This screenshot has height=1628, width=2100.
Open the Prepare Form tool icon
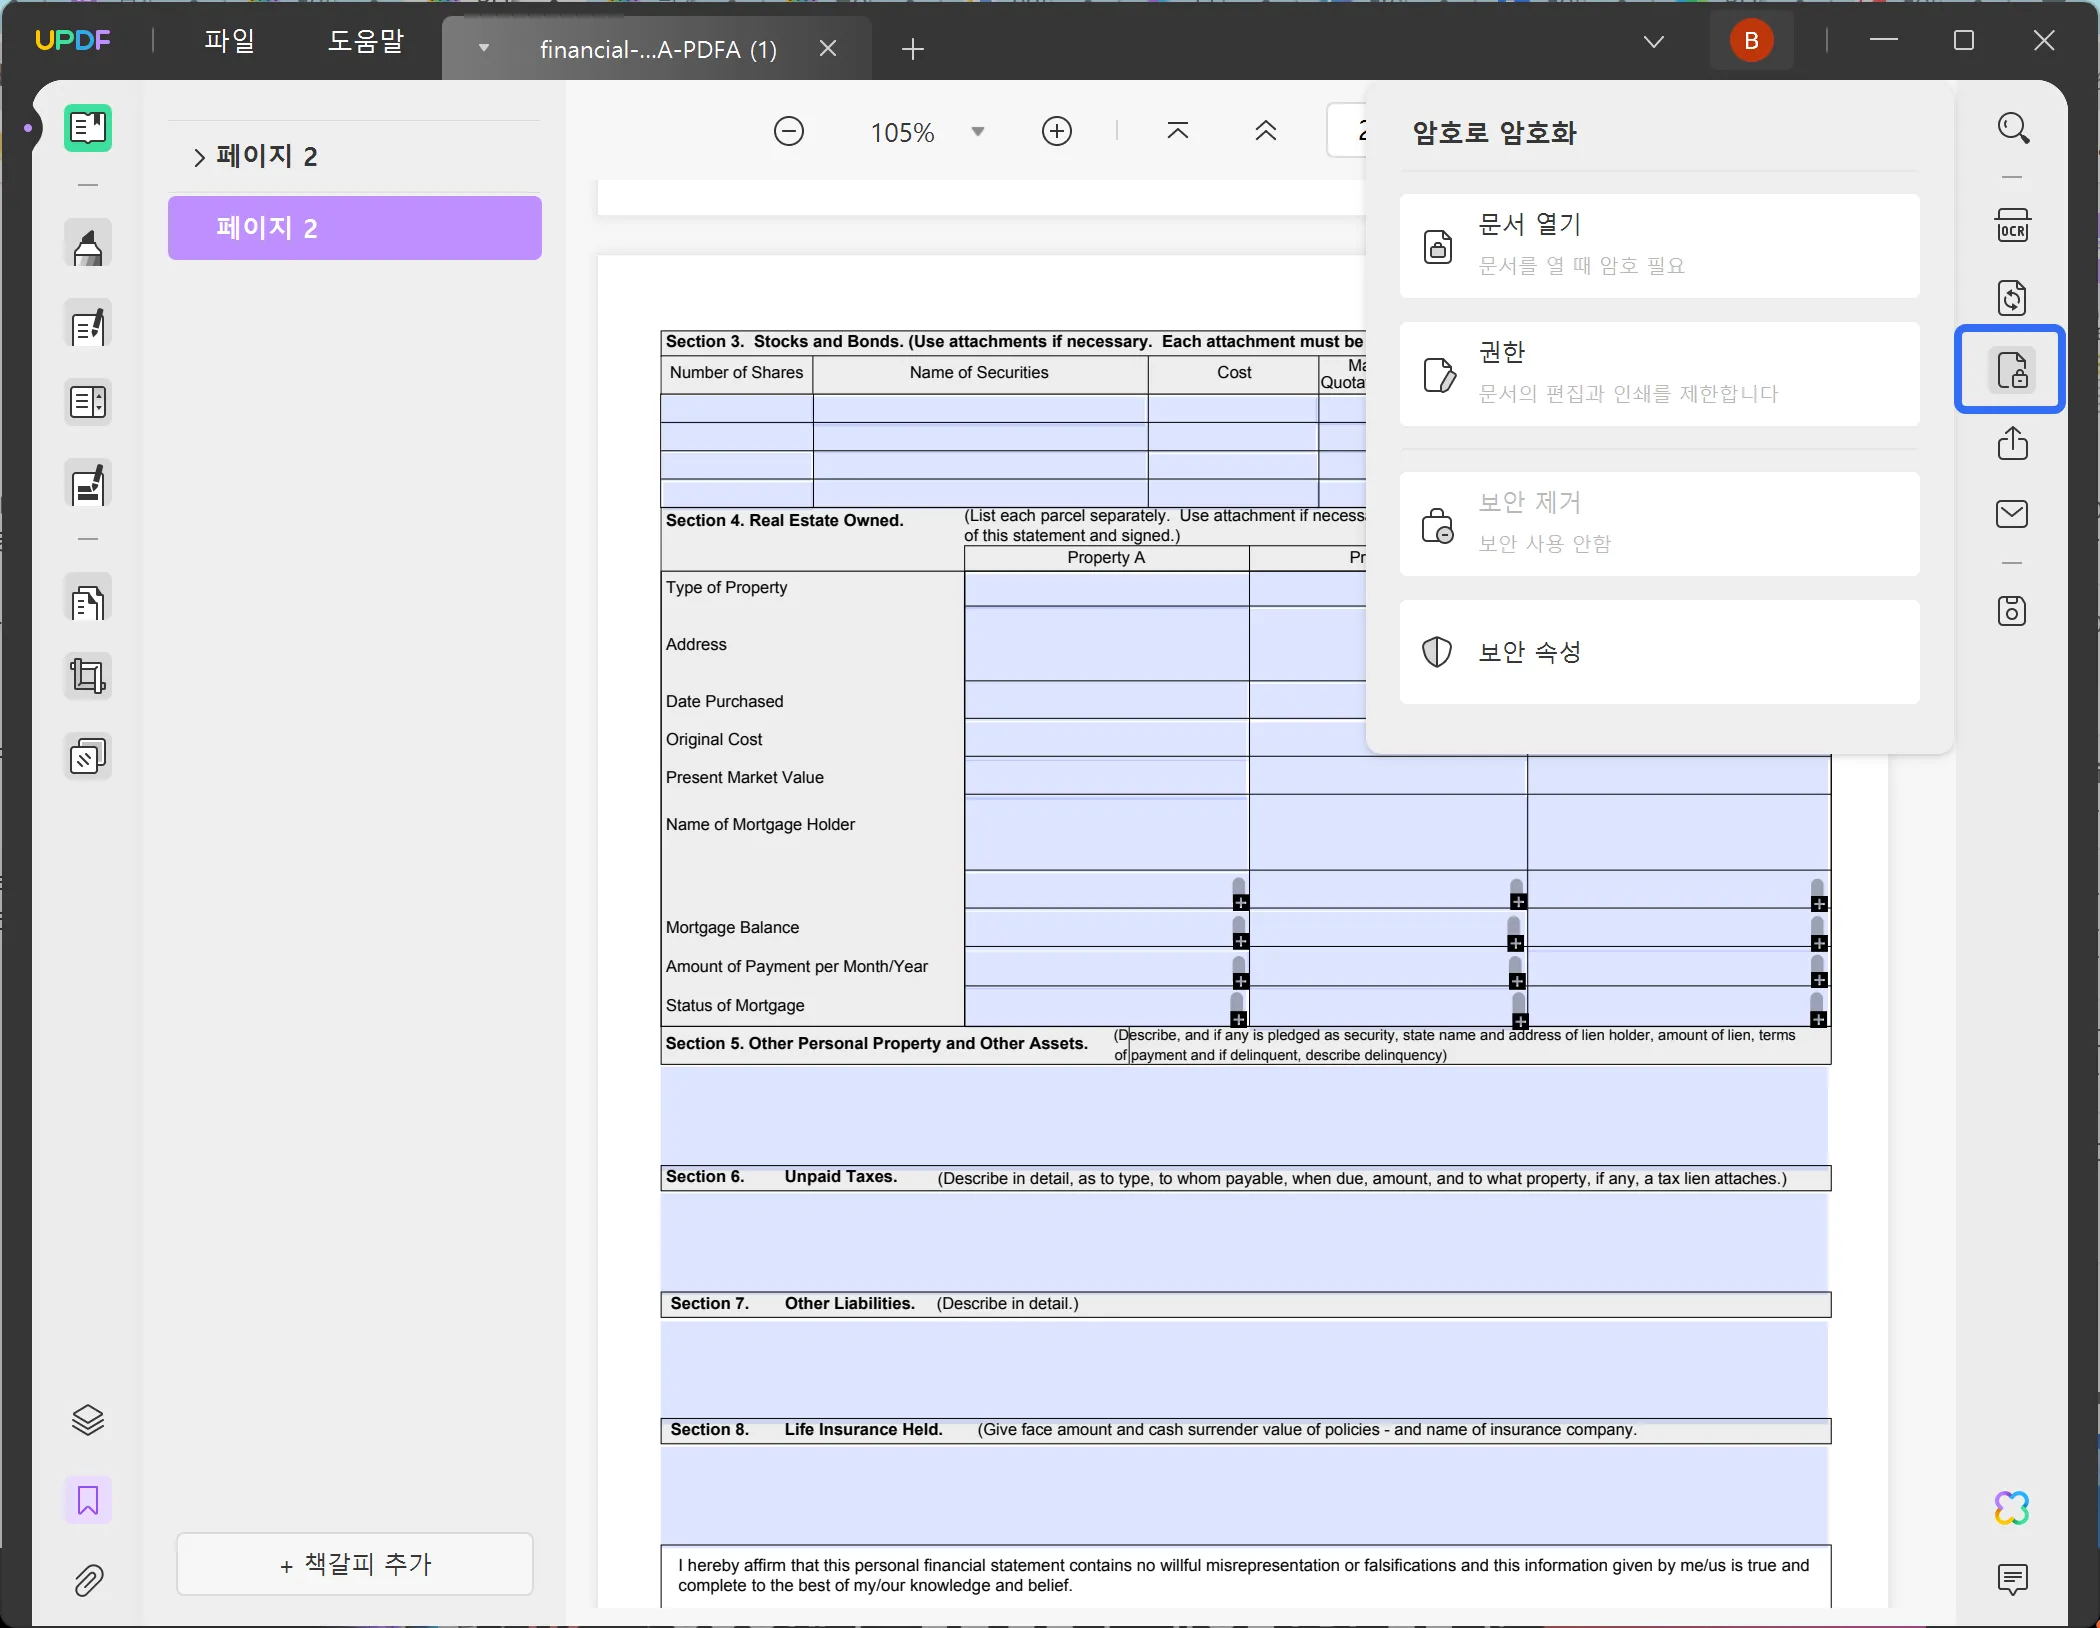(x=88, y=403)
